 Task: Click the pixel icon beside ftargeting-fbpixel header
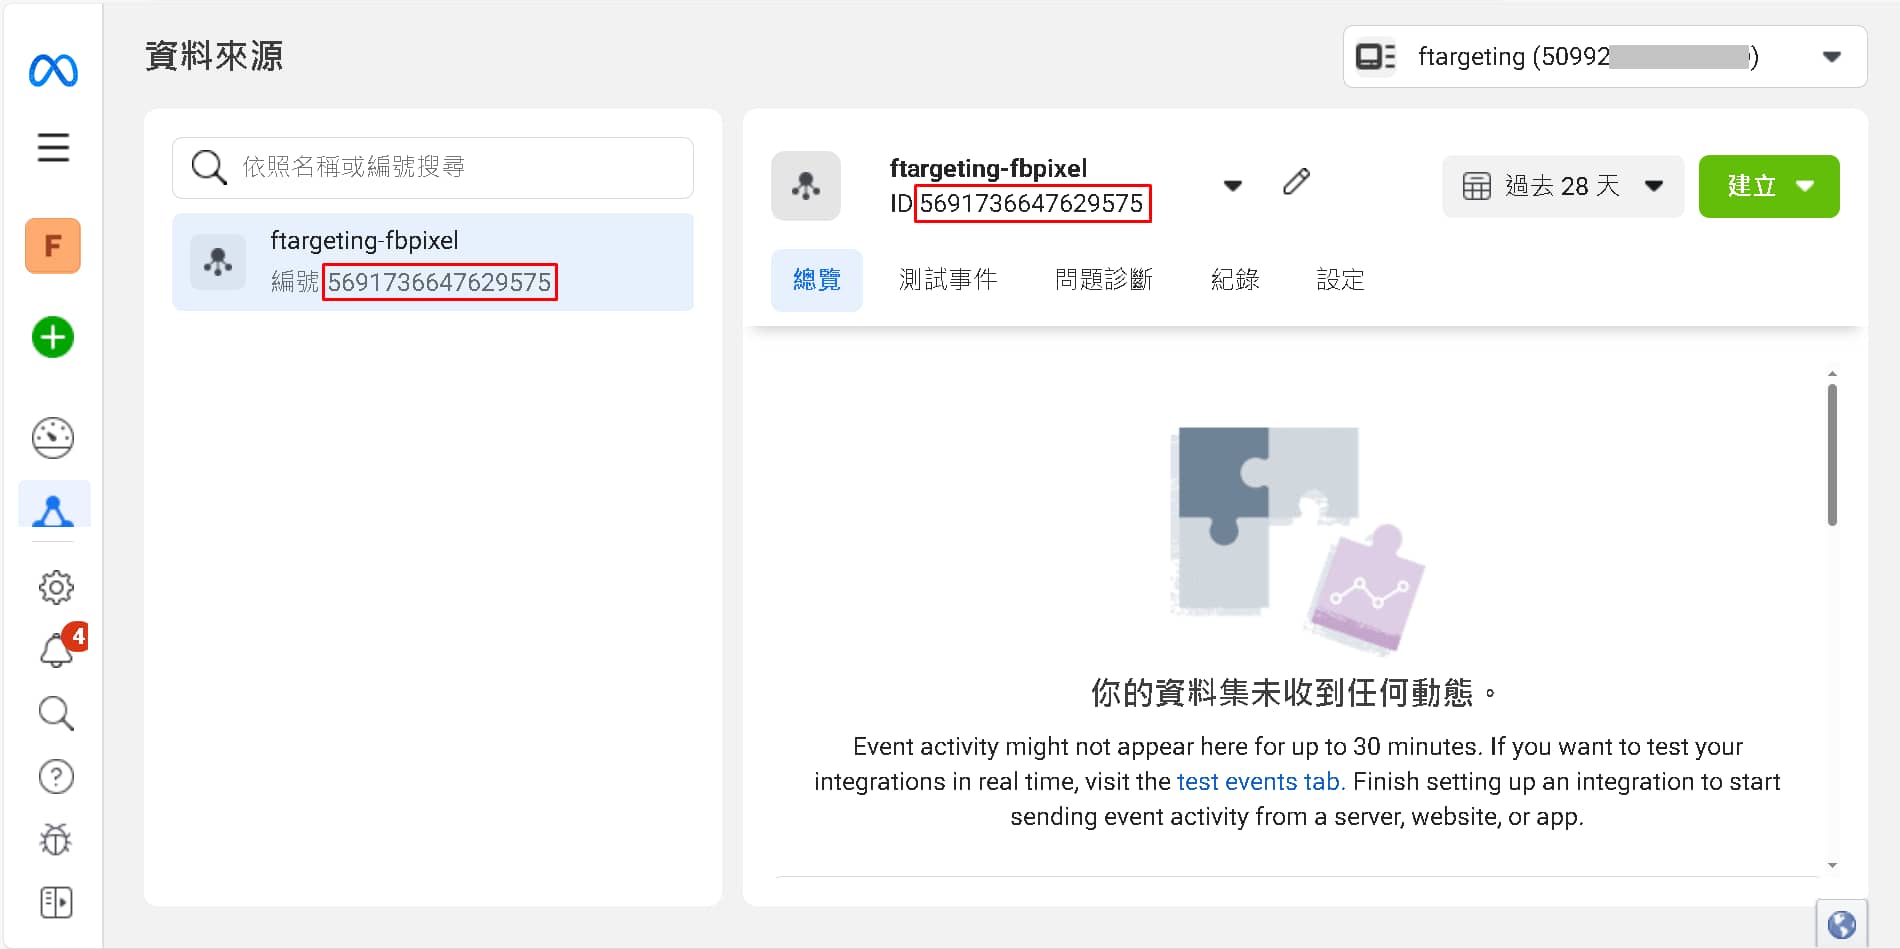point(806,186)
